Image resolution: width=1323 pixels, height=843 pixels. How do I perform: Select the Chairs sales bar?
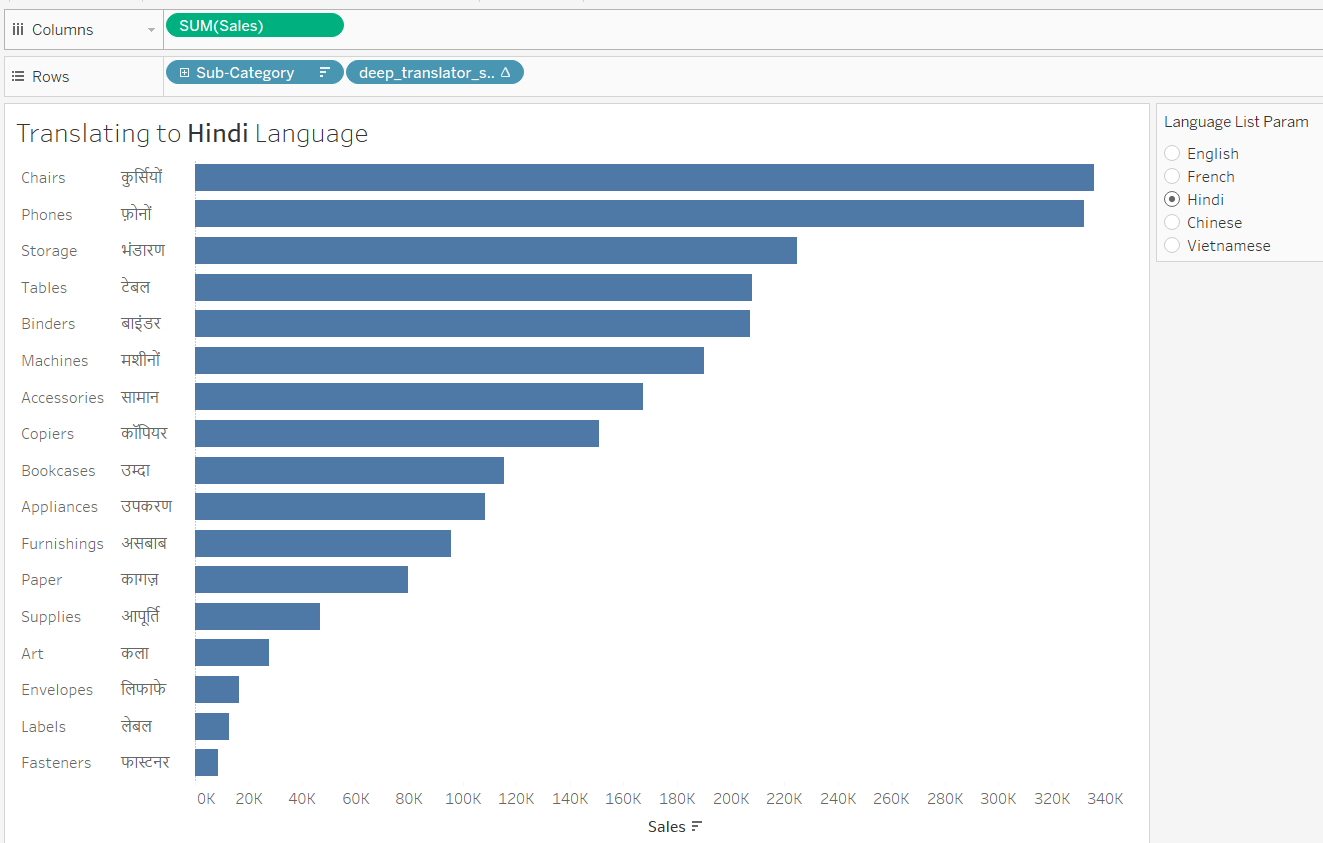pyautogui.click(x=644, y=178)
